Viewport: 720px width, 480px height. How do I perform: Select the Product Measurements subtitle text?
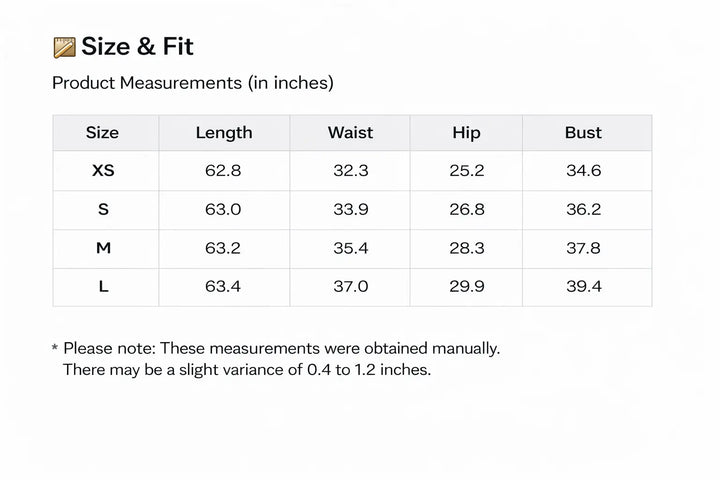[x=192, y=83]
